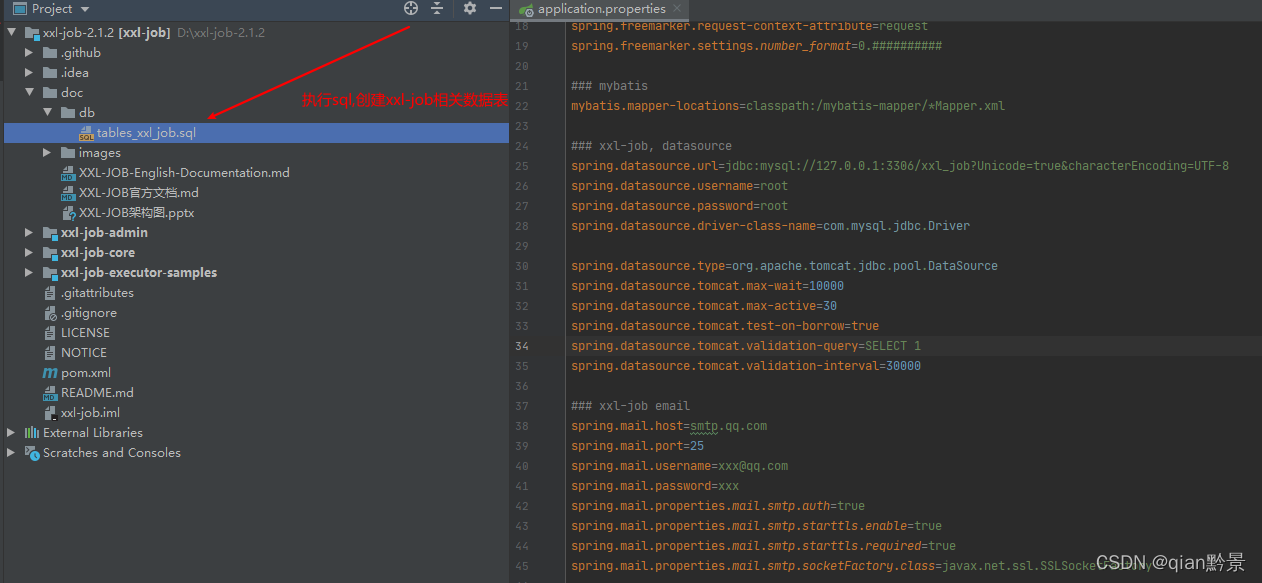Click the collapse all icon in Project panel
1262x583 pixels.
[437, 8]
